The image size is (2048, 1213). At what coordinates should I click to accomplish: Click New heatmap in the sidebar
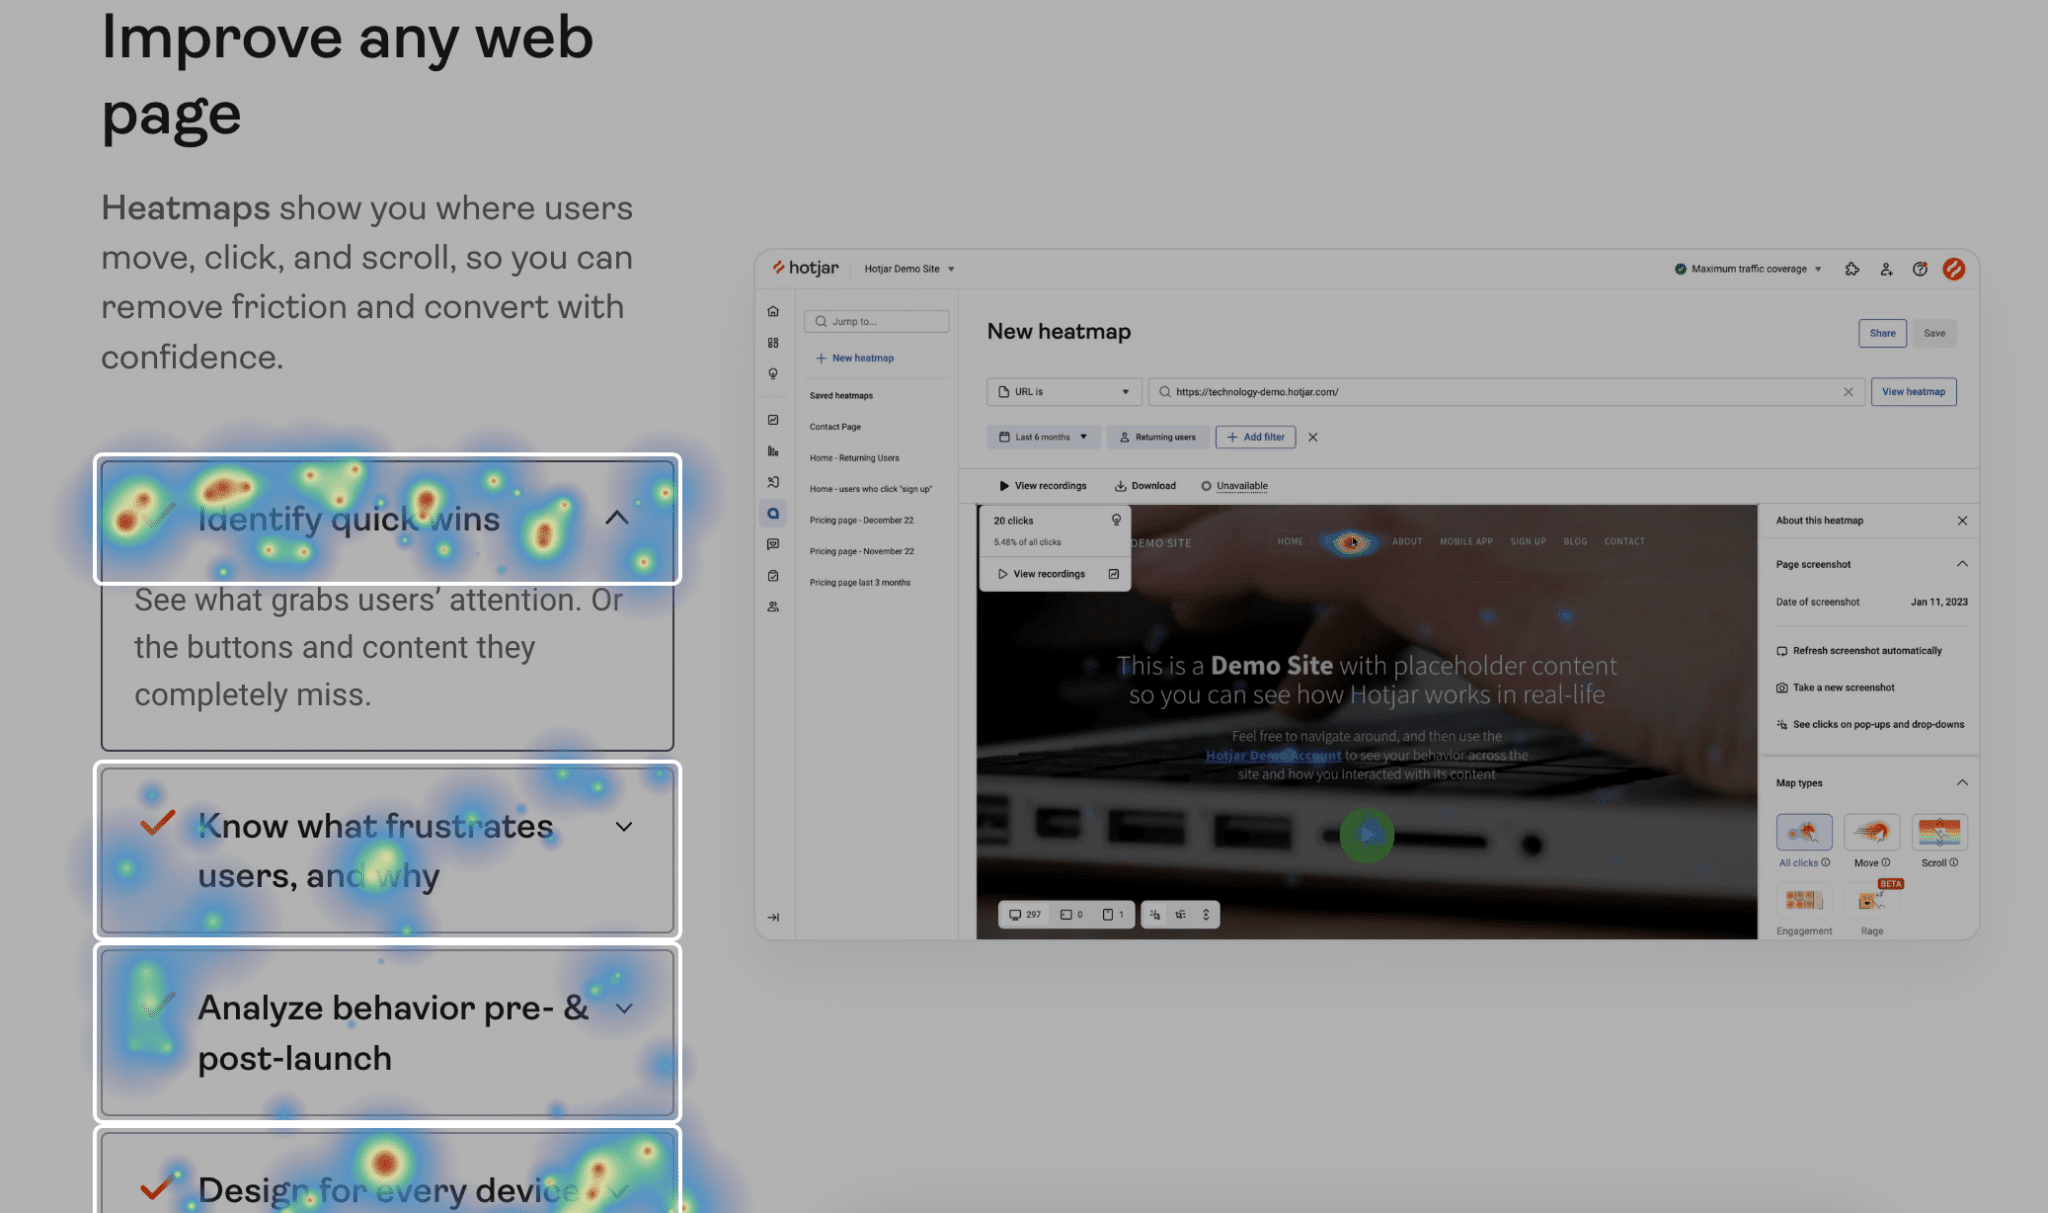click(x=855, y=358)
